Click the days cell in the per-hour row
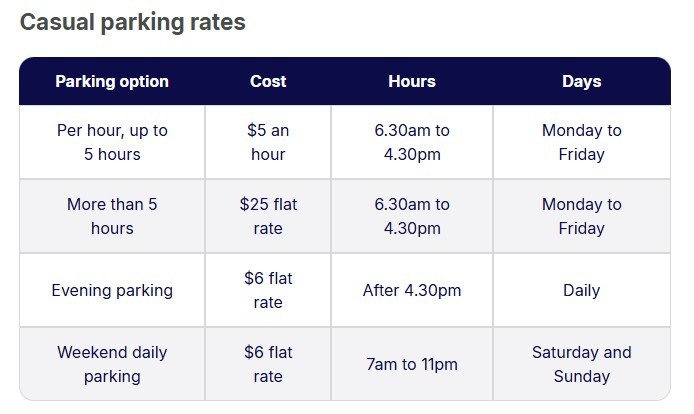The height and width of the screenshot is (414, 694). pyautogui.click(x=581, y=142)
